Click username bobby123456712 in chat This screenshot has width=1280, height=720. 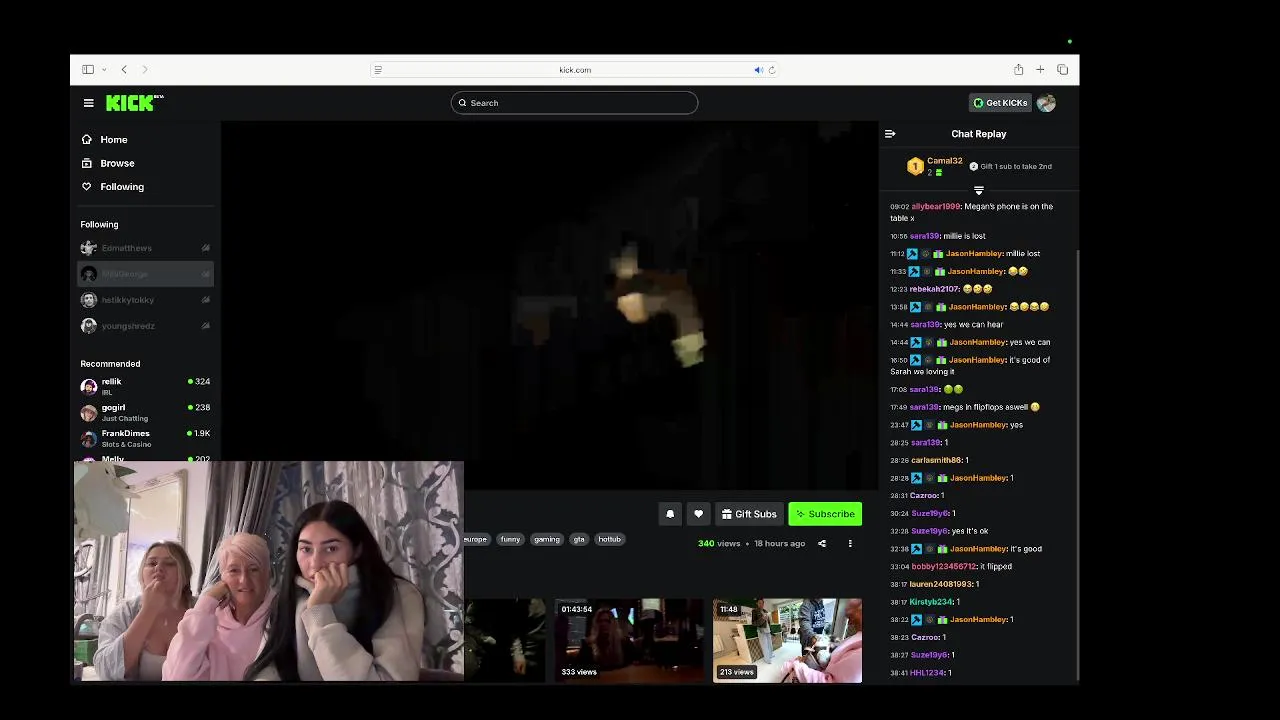click(x=943, y=567)
